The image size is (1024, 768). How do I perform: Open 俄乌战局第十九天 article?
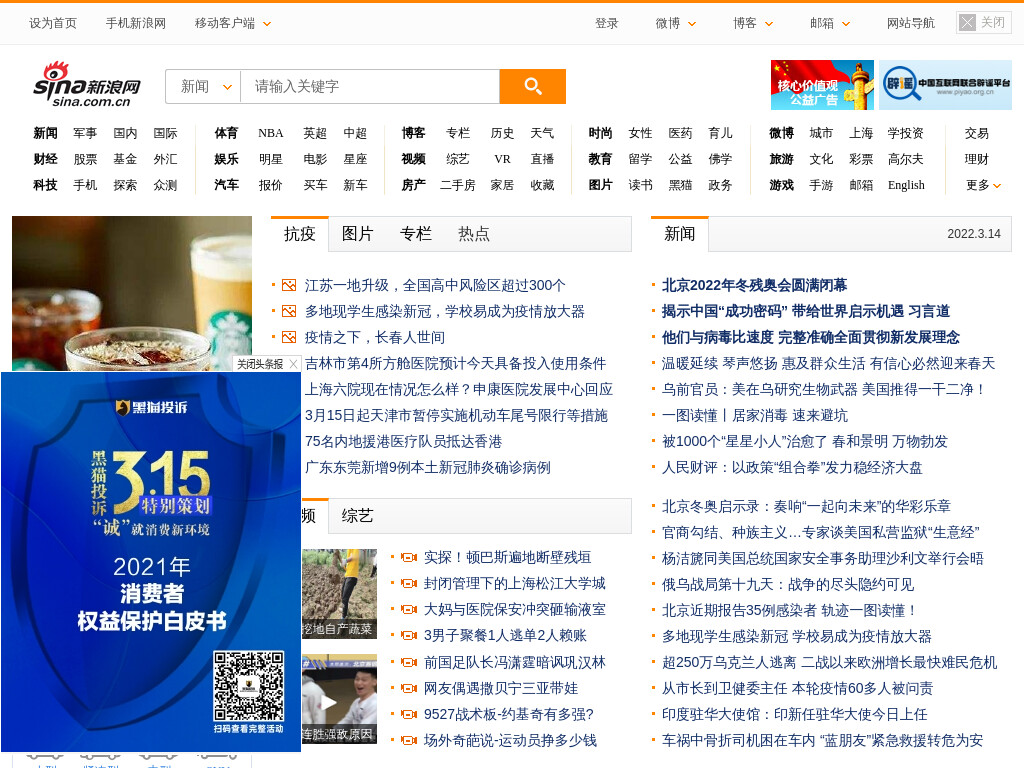click(788, 584)
